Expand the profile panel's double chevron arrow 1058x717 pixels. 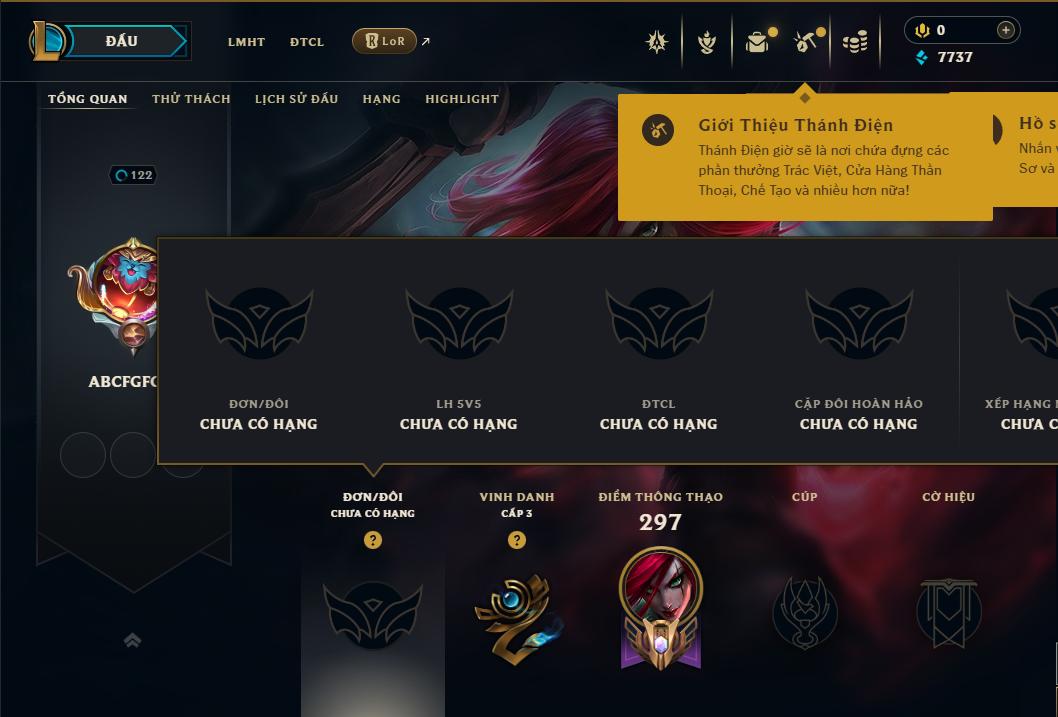pyautogui.click(x=133, y=640)
